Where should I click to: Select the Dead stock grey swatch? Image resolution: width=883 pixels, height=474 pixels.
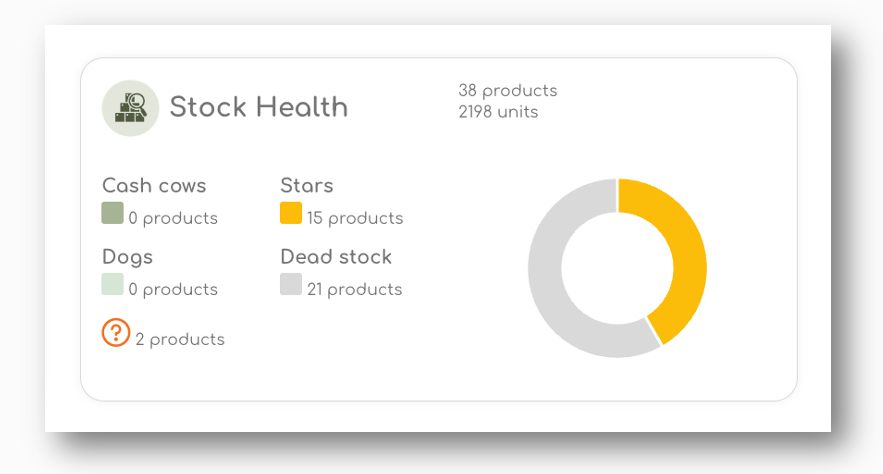click(291, 284)
